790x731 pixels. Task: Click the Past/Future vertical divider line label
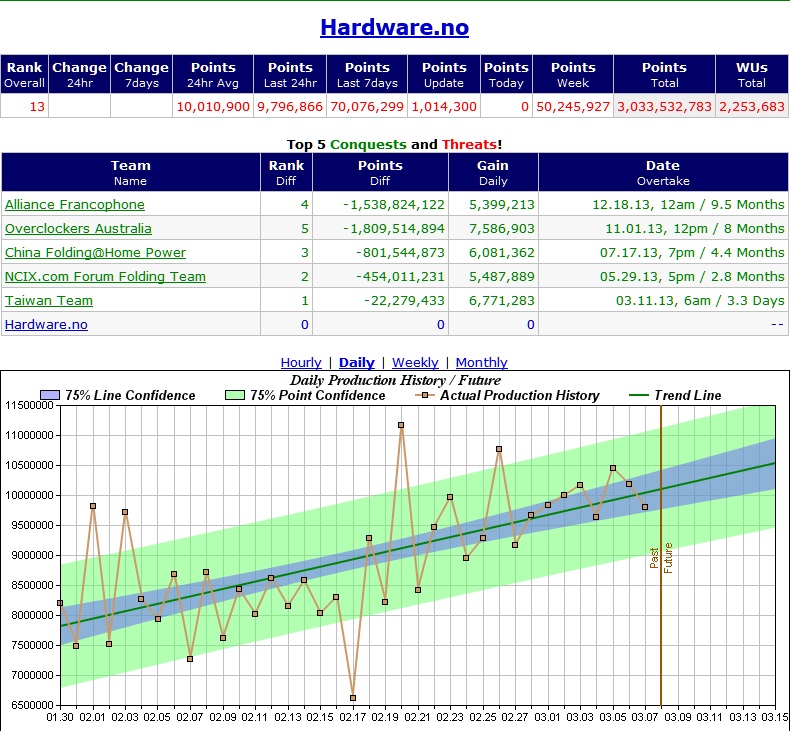(x=661, y=558)
